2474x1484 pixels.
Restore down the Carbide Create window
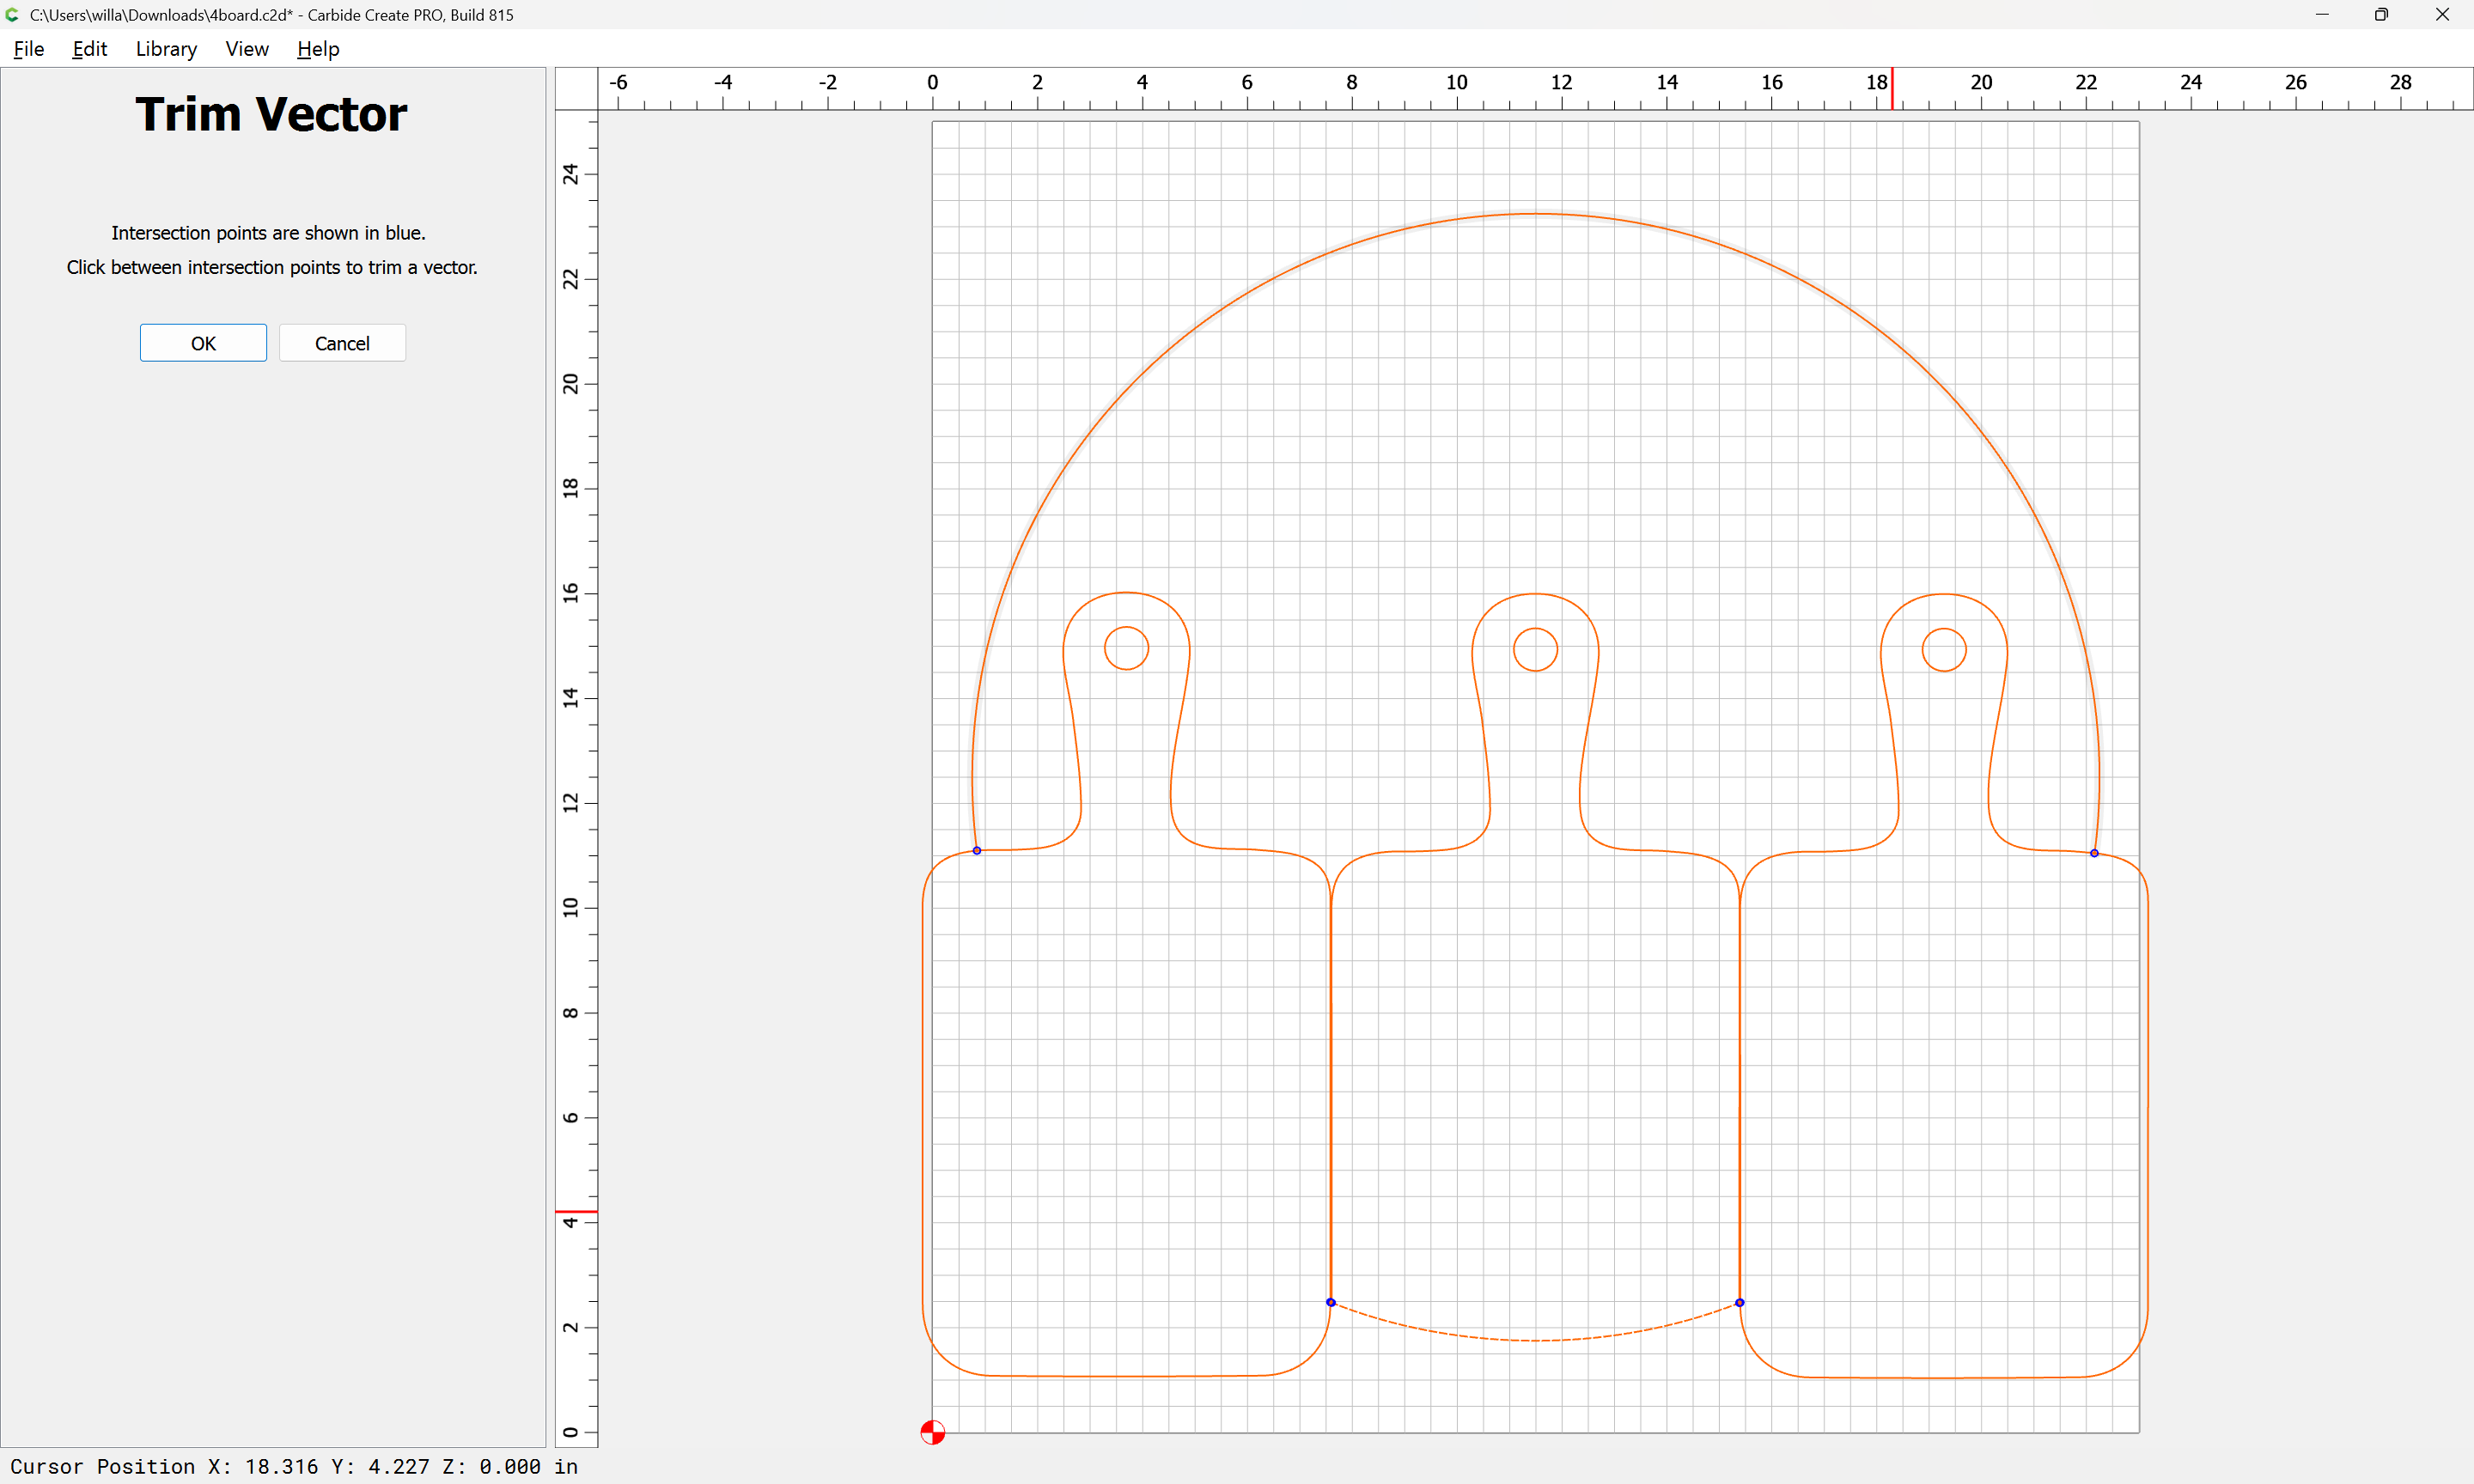tap(2381, 15)
